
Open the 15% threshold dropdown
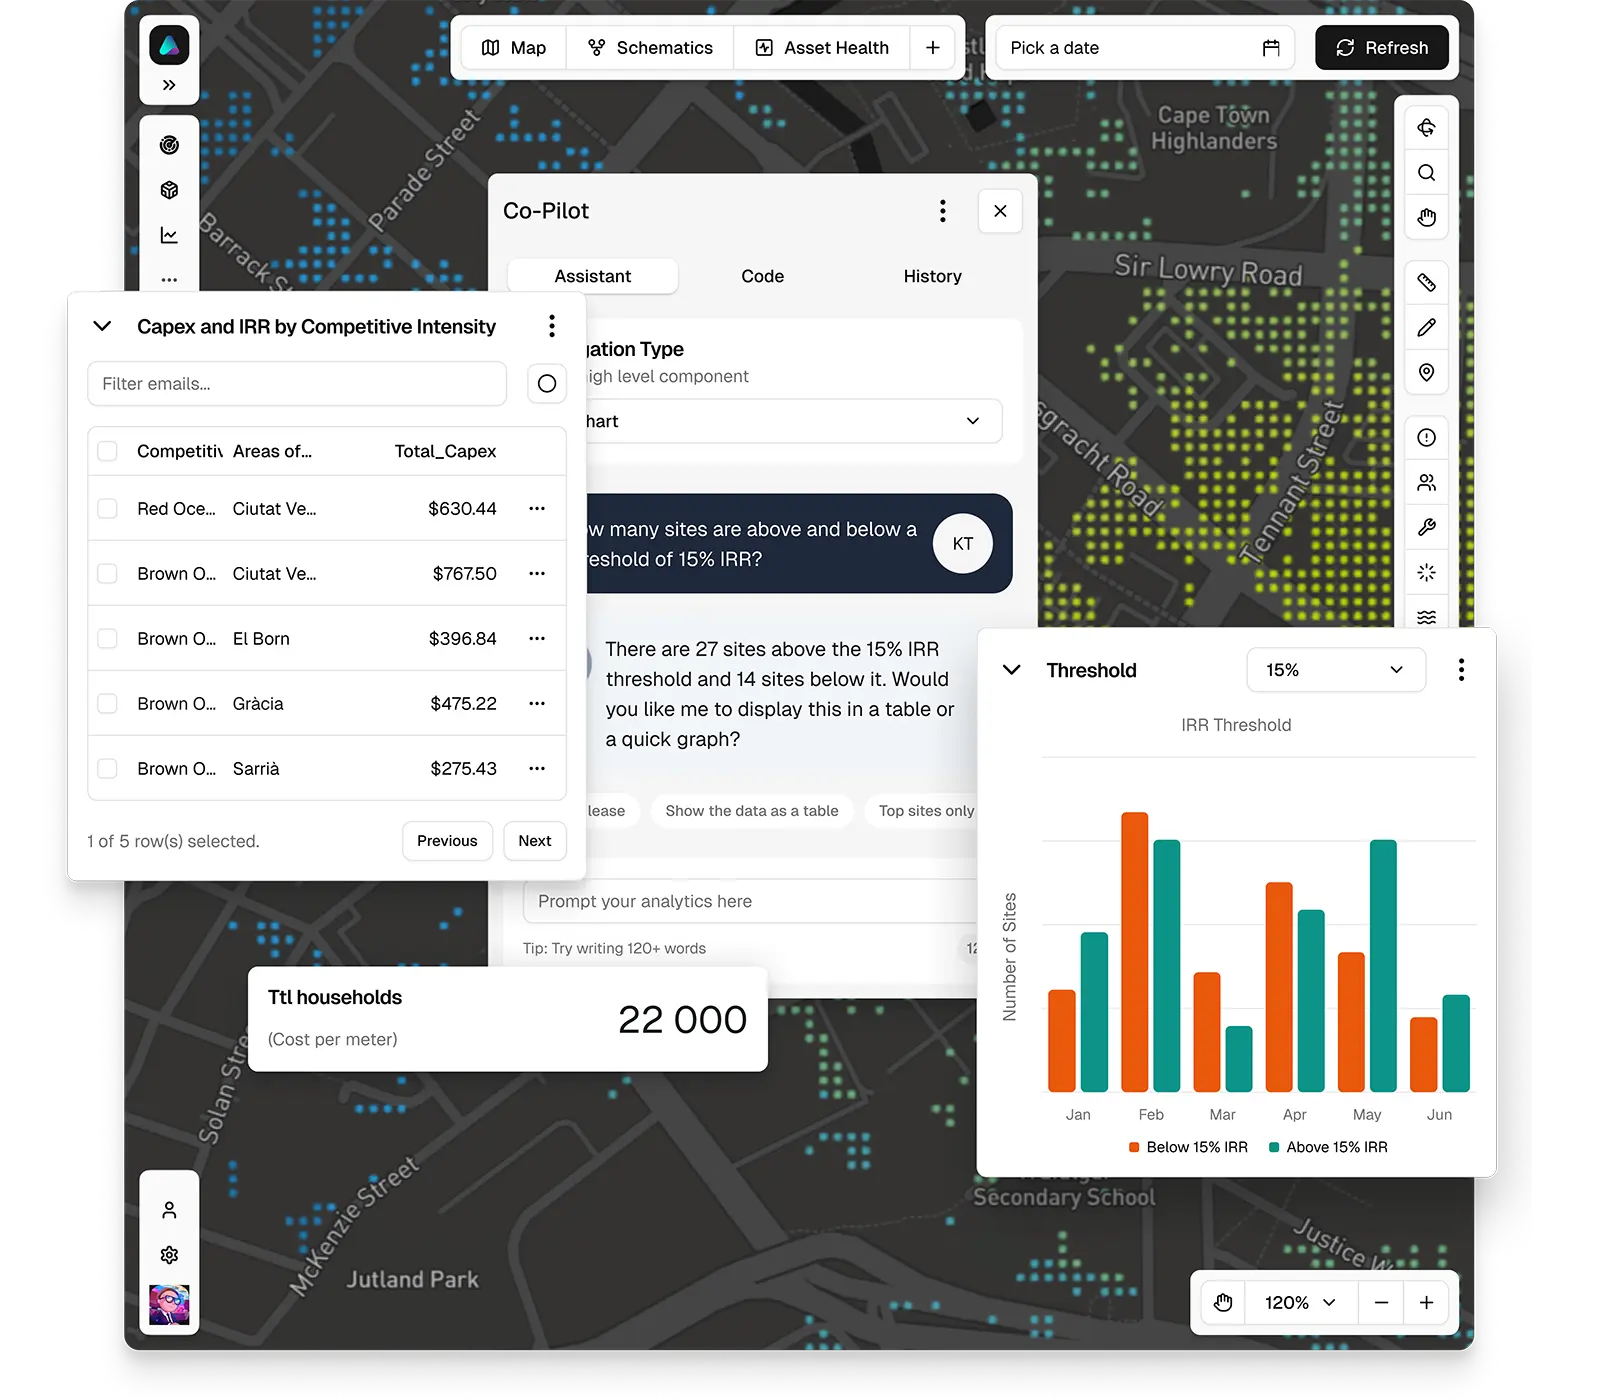(x=1335, y=670)
